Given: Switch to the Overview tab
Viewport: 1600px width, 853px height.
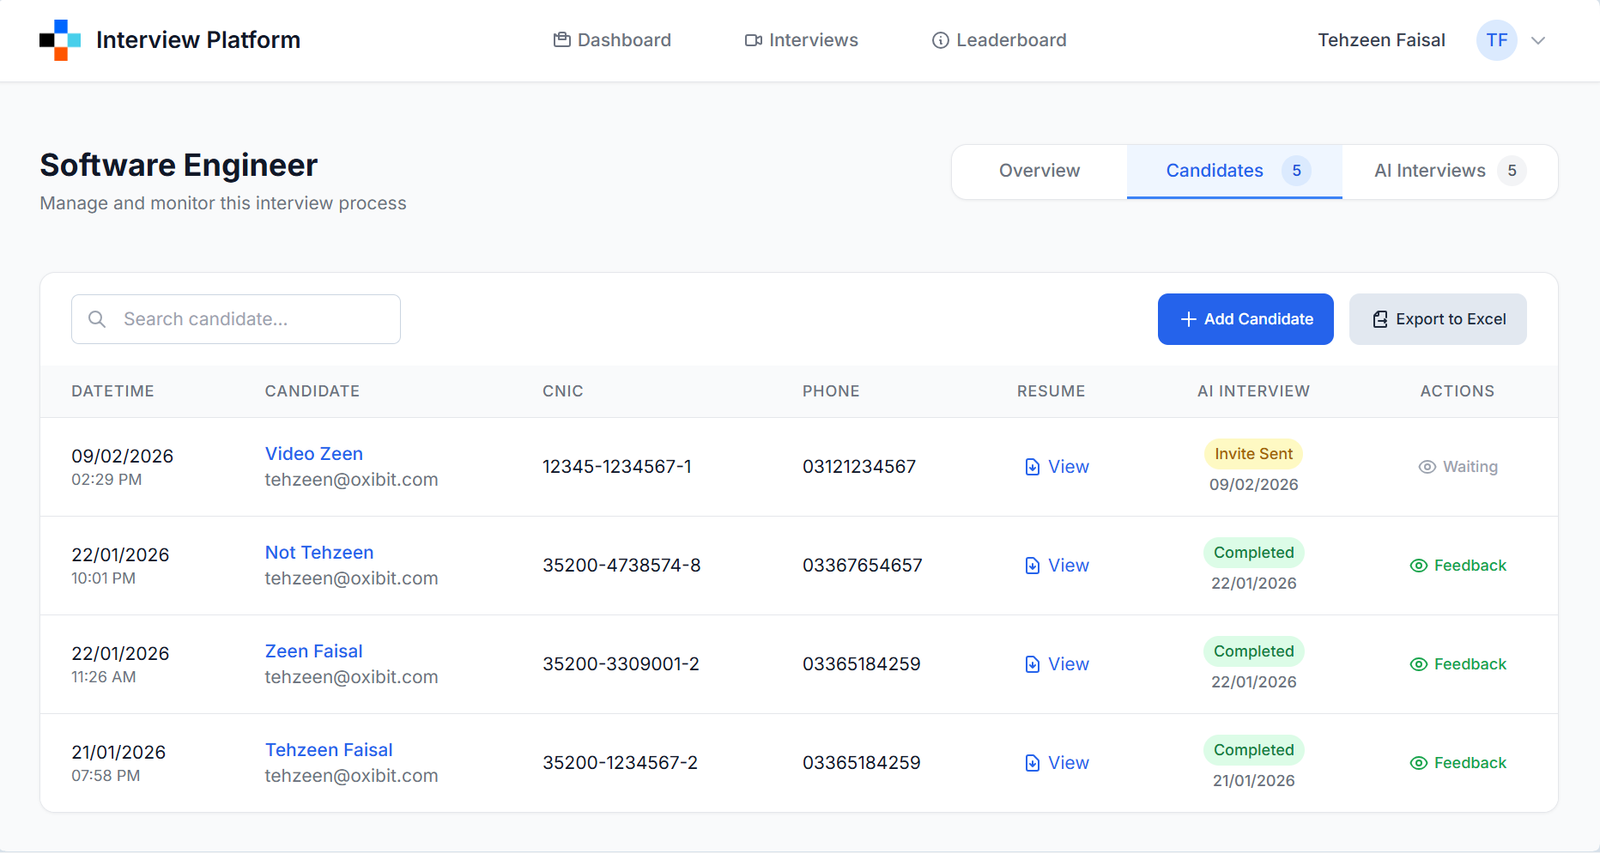Looking at the screenshot, I should click(x=1039, y=171).
